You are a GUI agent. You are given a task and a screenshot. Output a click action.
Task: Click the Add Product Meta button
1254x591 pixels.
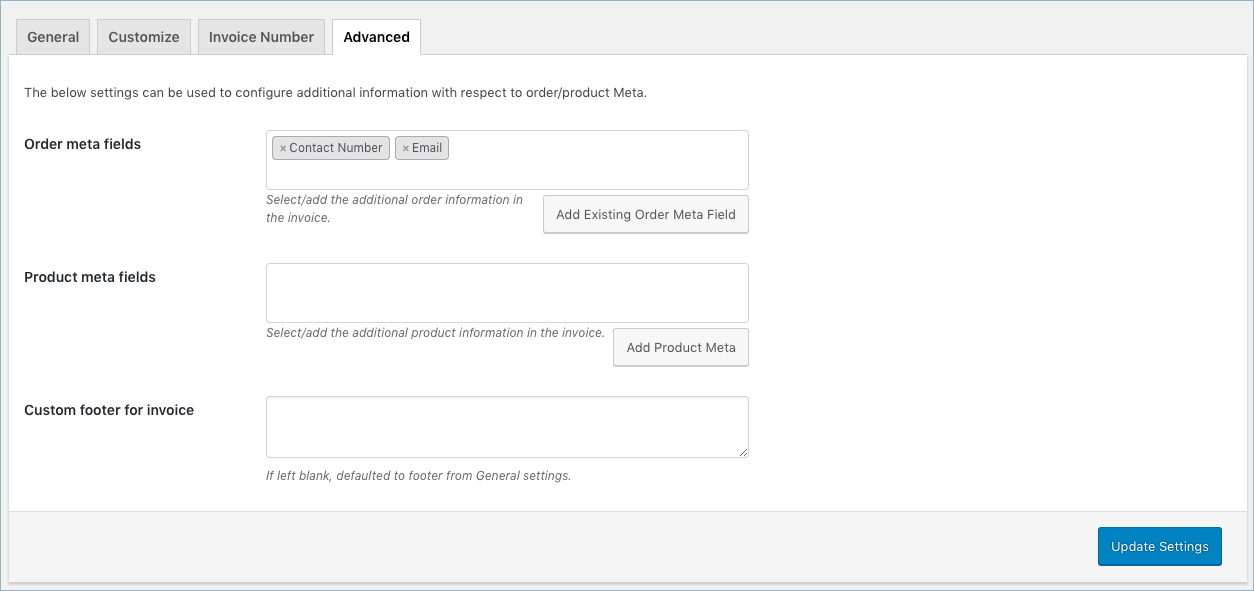coord(681,347)
